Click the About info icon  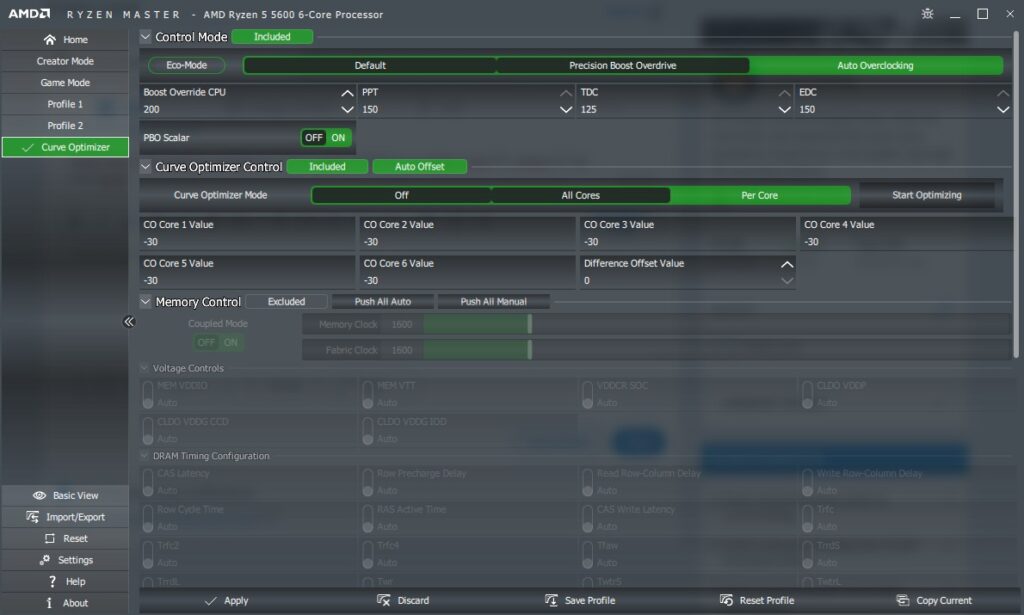(x=49, y=603)
